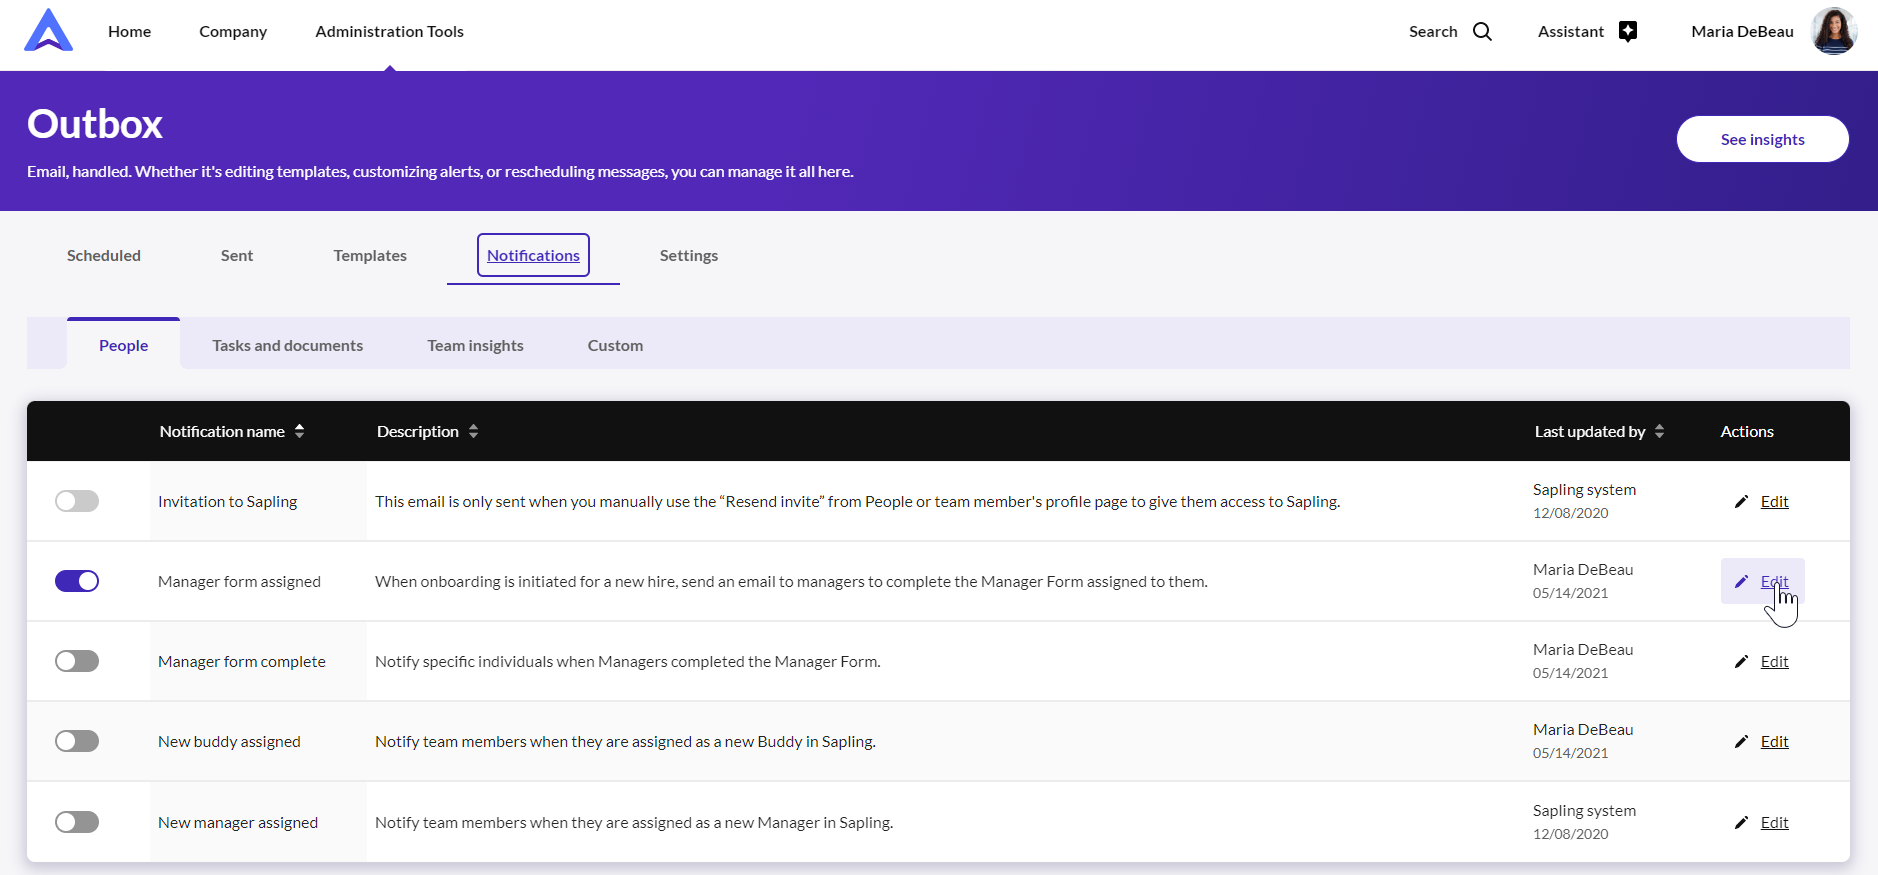Click the Sapling logo icon
1878x875 pixels.
point(49,30)
